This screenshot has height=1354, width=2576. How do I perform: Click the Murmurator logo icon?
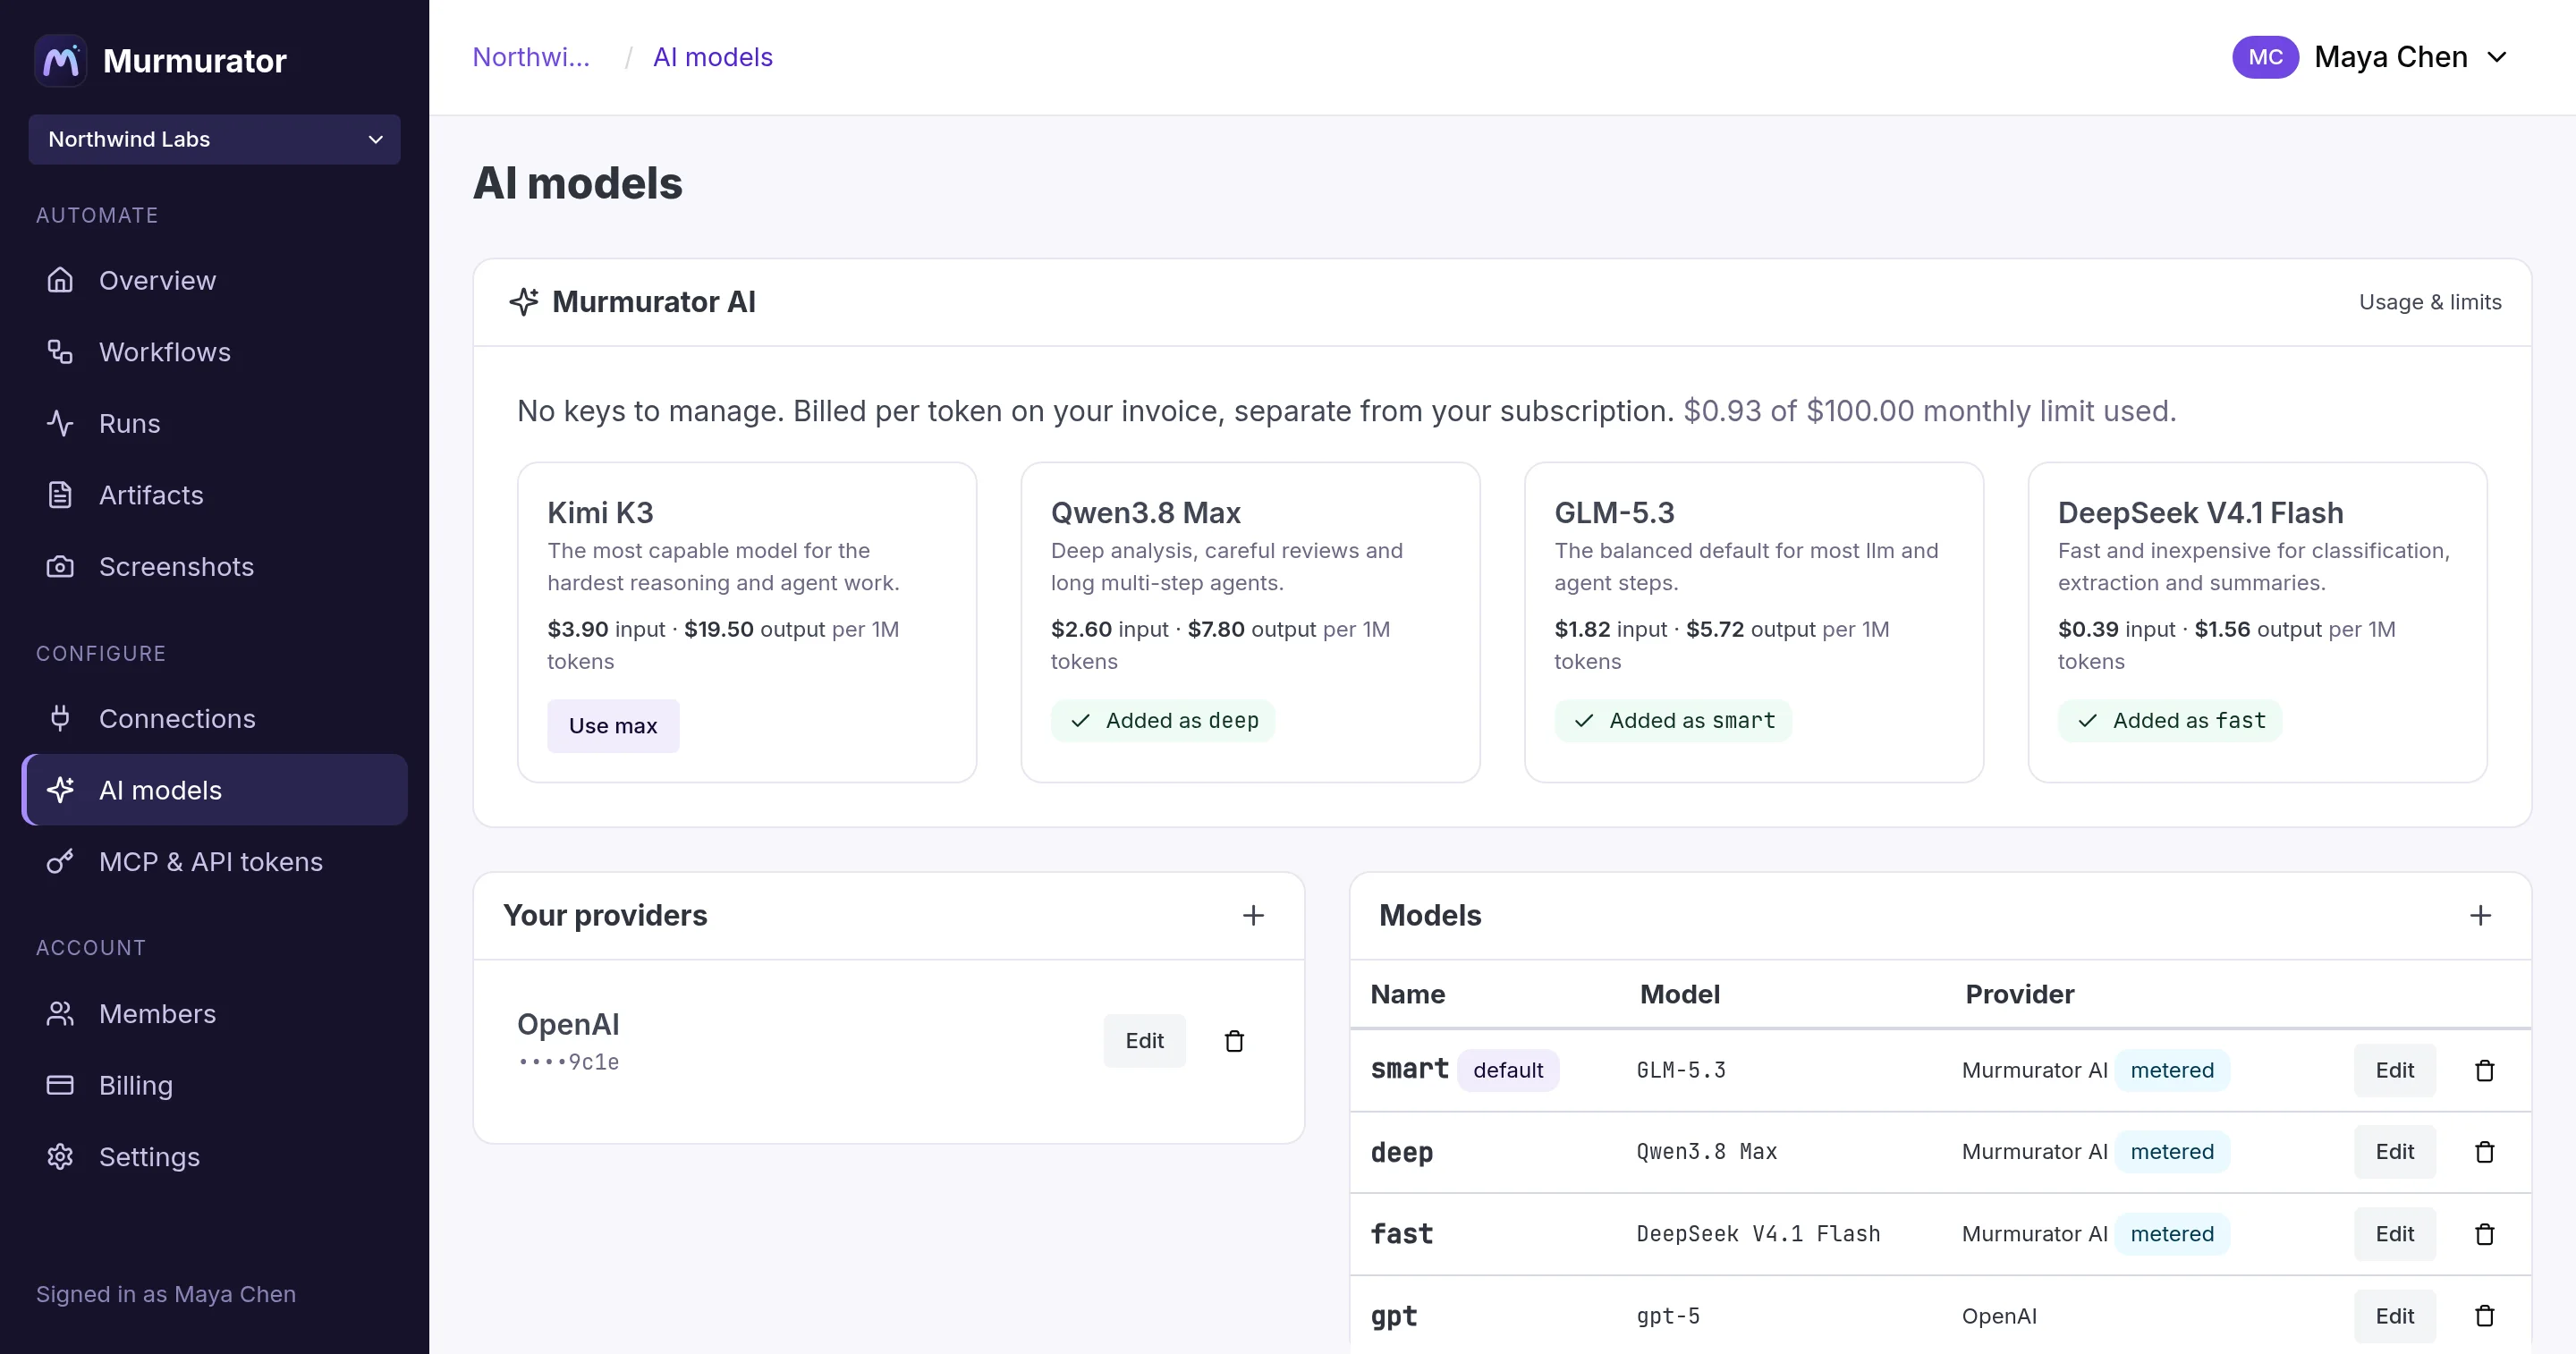point(61,61)
